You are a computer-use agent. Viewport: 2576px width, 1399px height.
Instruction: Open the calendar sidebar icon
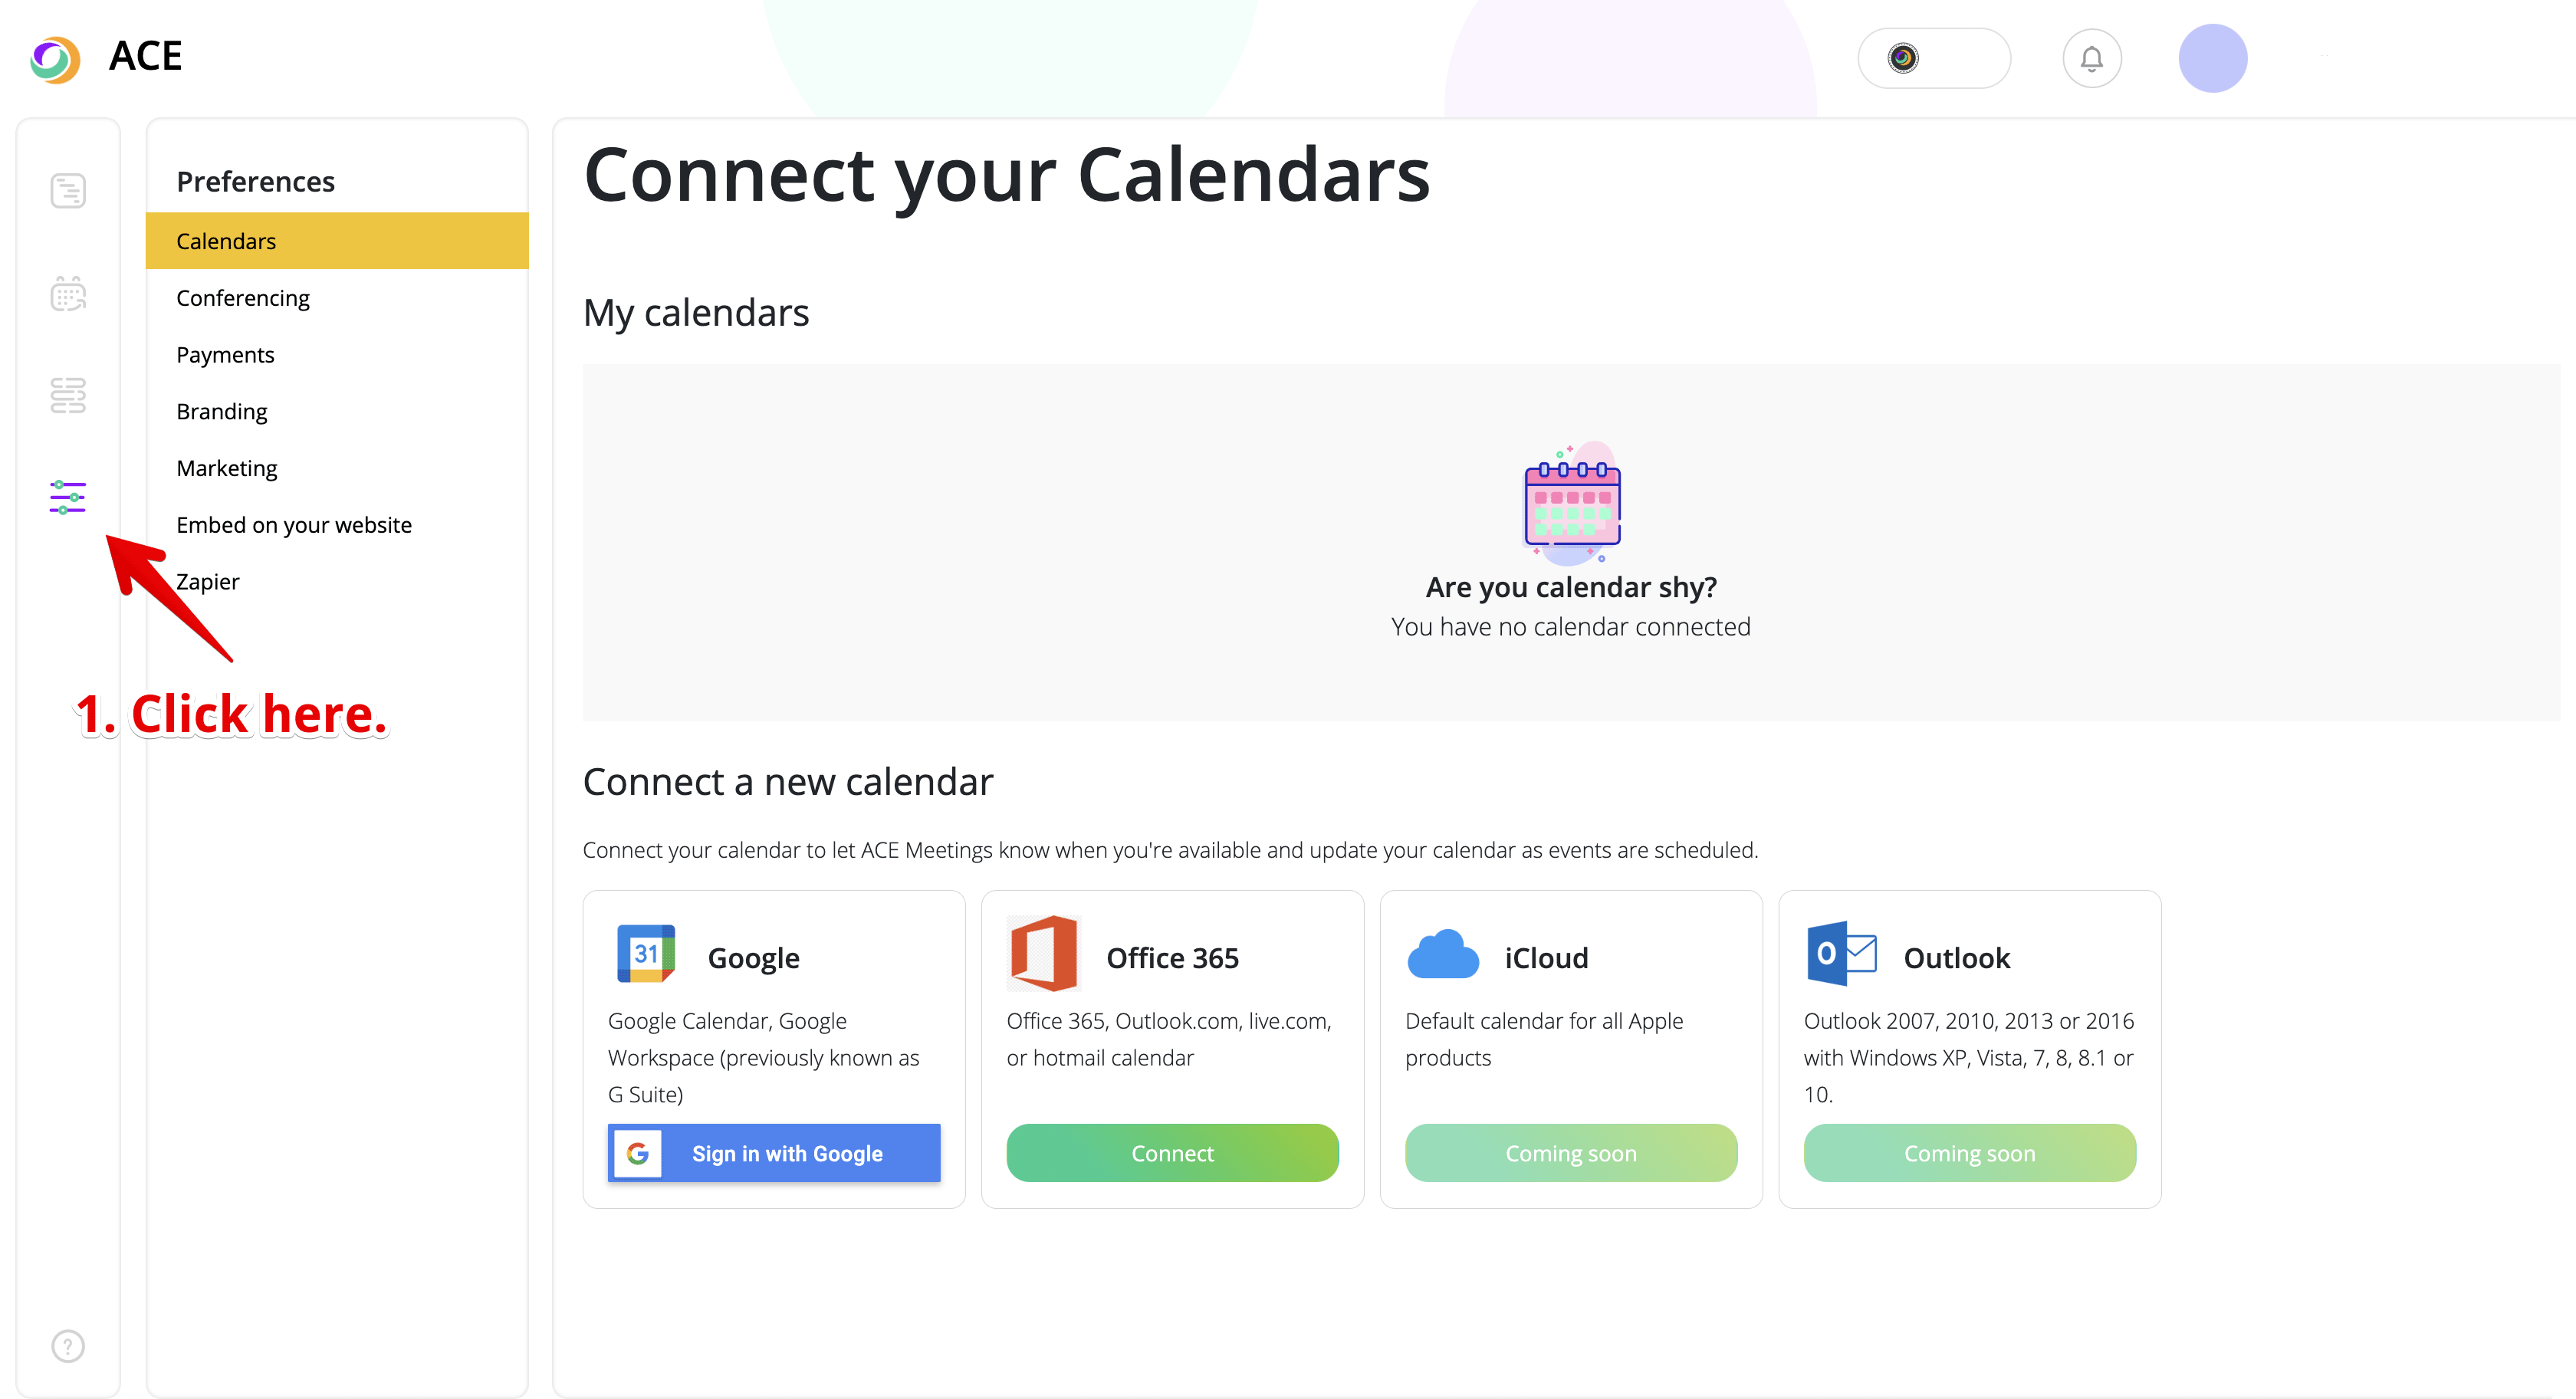(68, 294)
